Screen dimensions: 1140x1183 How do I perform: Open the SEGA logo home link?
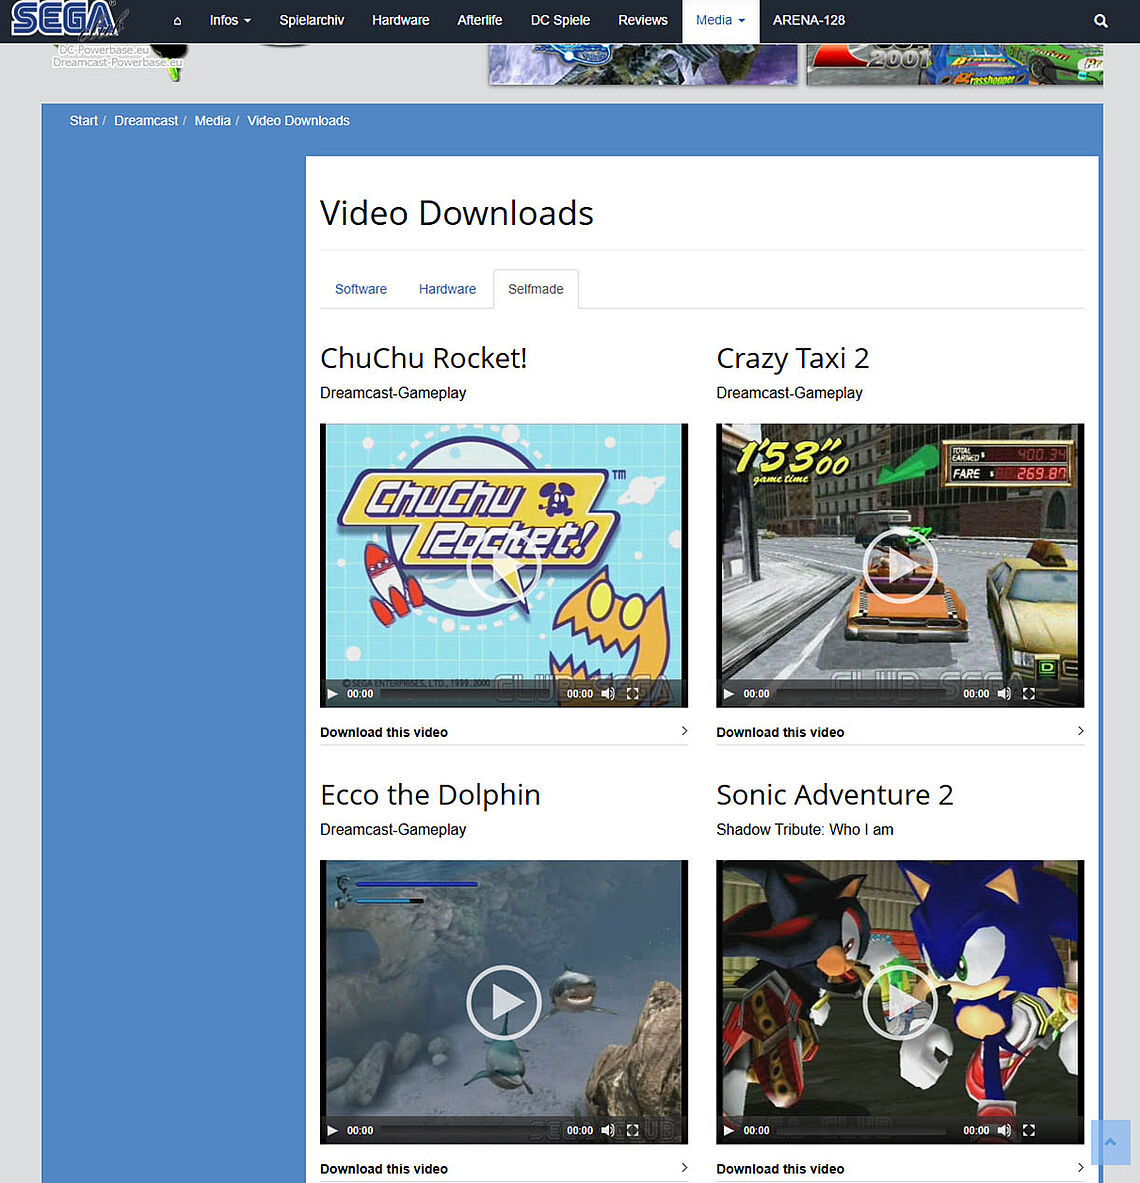tap(68, 20)
